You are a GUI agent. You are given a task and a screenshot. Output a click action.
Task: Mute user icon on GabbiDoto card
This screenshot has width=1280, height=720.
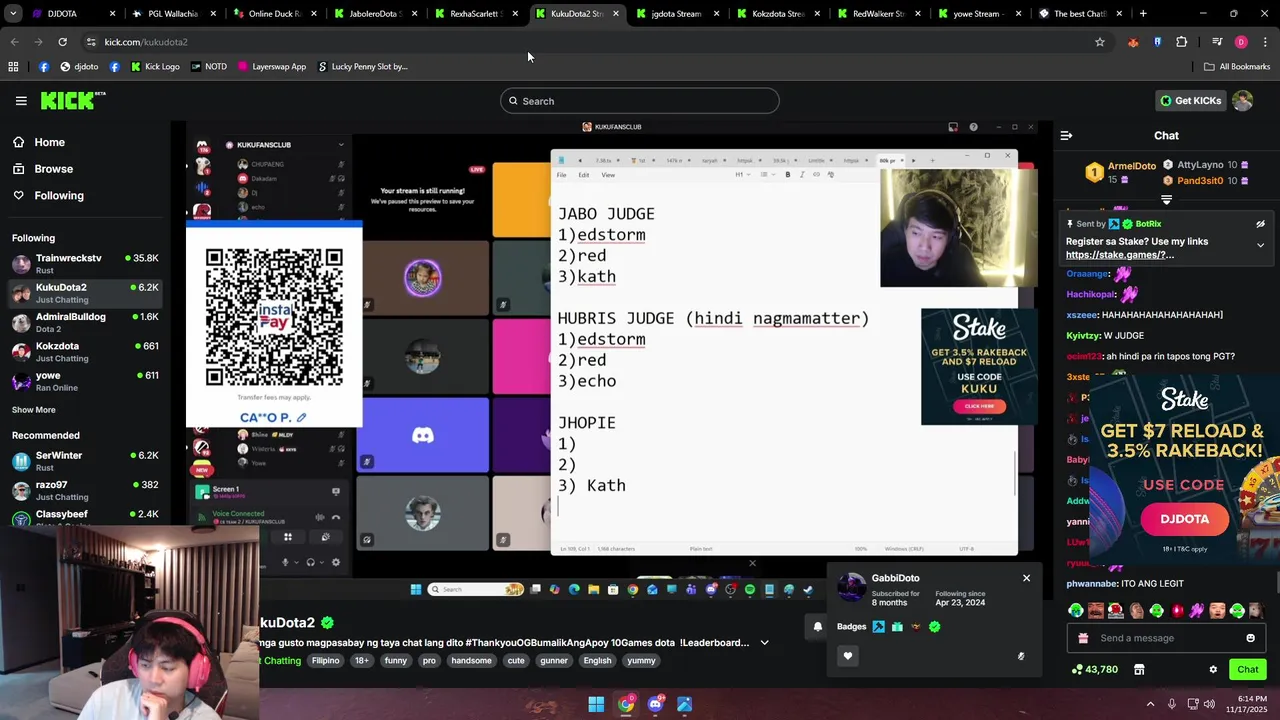(1021, 656)
